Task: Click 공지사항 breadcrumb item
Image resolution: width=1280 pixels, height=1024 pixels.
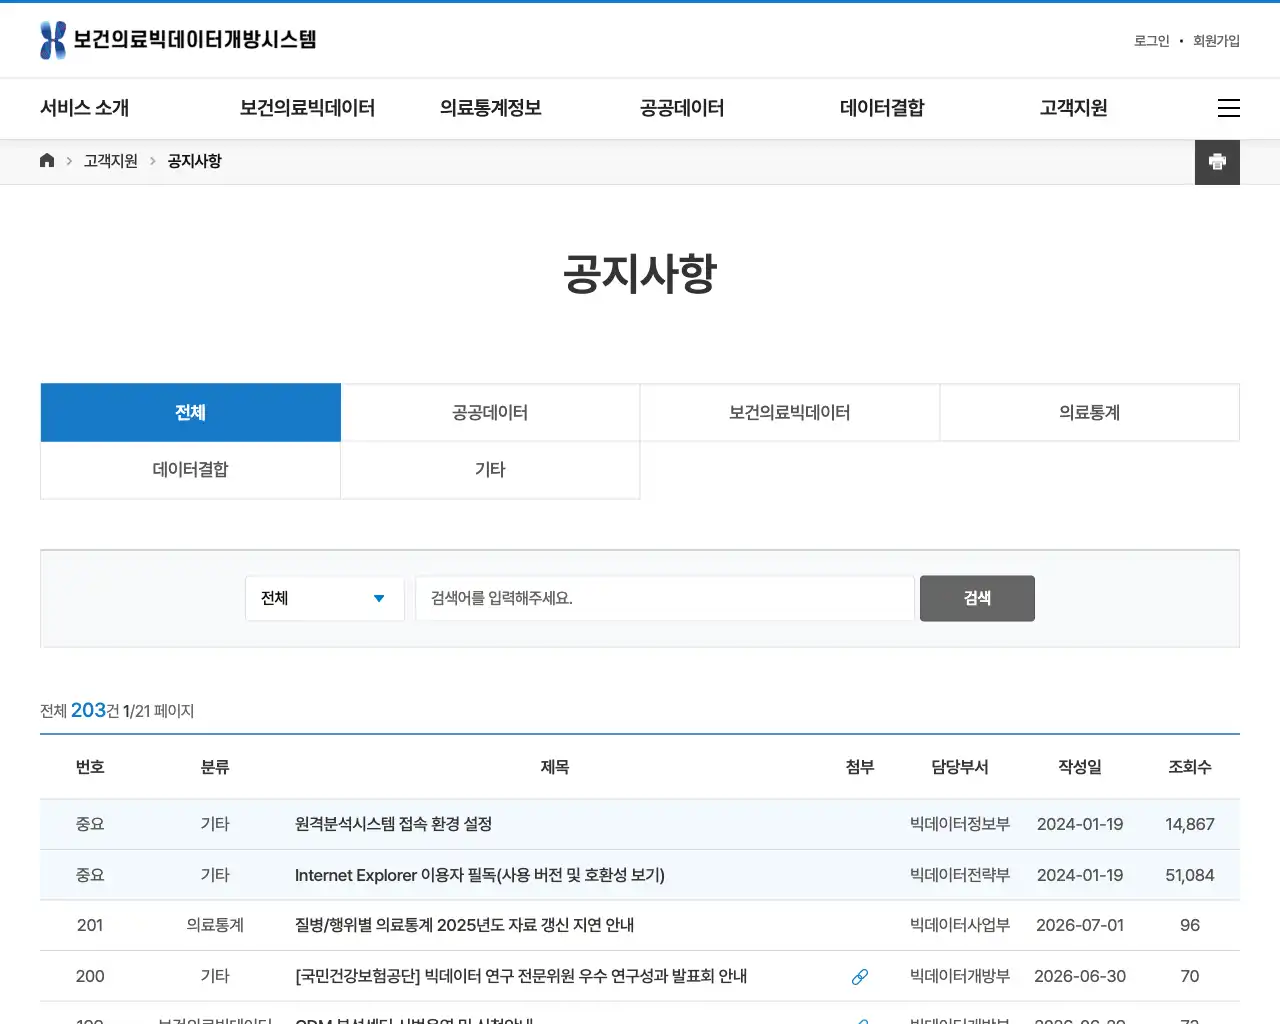Action: tap(195, 161)
